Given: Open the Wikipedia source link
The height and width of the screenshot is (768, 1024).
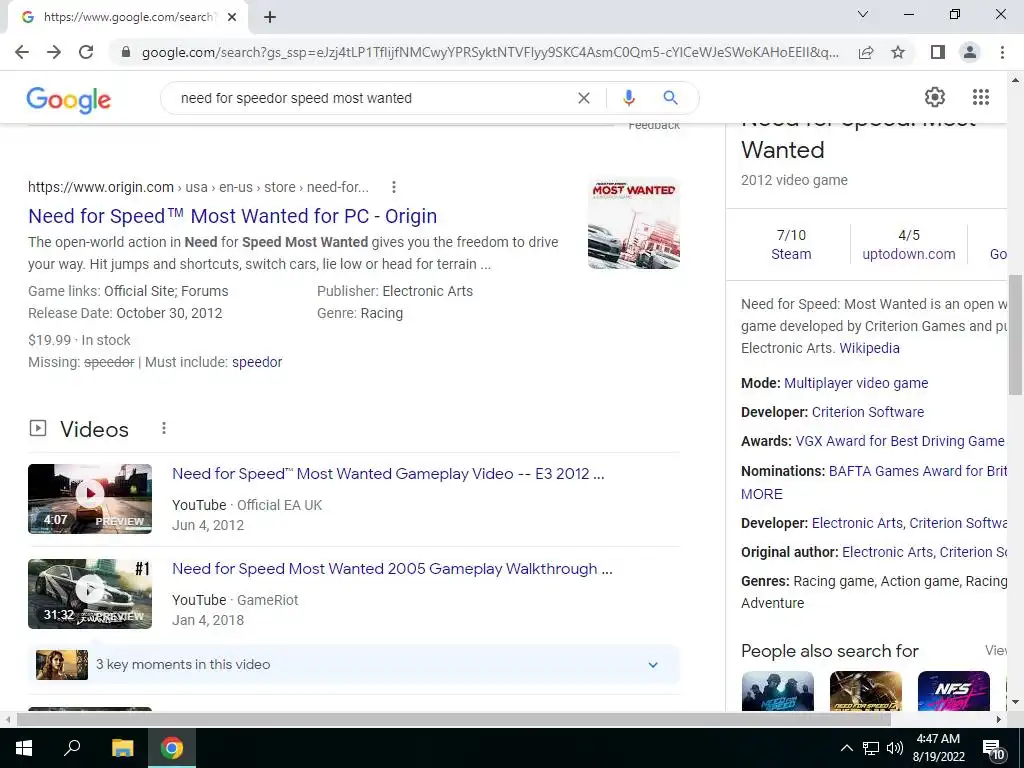Looking at the screenshot, I should pos(869,348).
